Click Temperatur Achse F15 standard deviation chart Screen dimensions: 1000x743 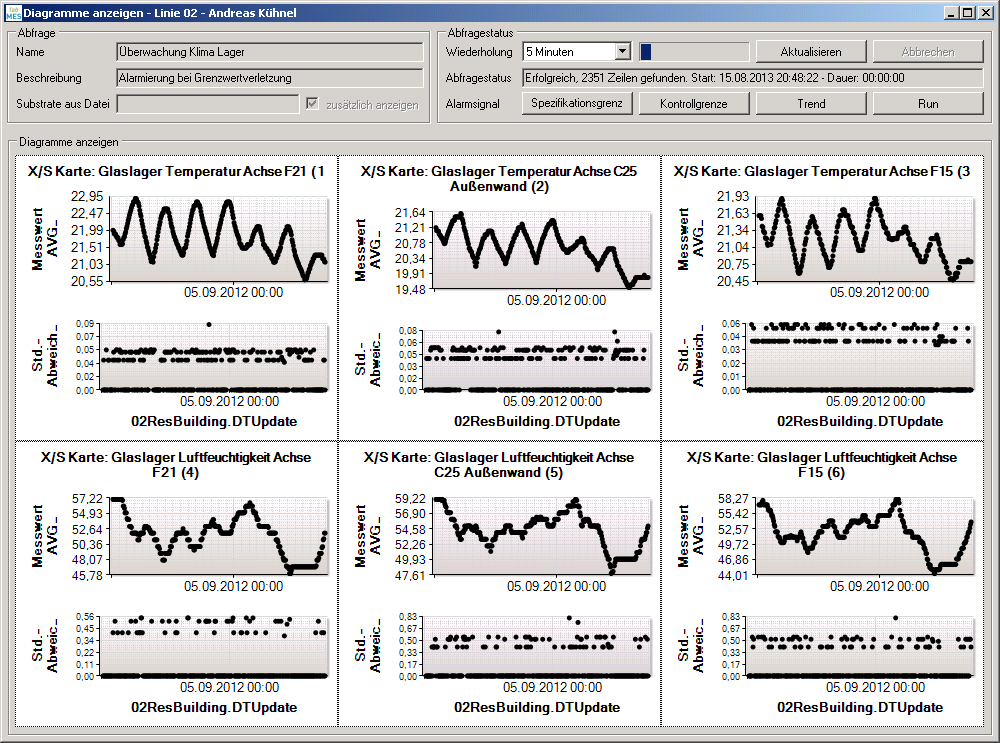[862, 357]
